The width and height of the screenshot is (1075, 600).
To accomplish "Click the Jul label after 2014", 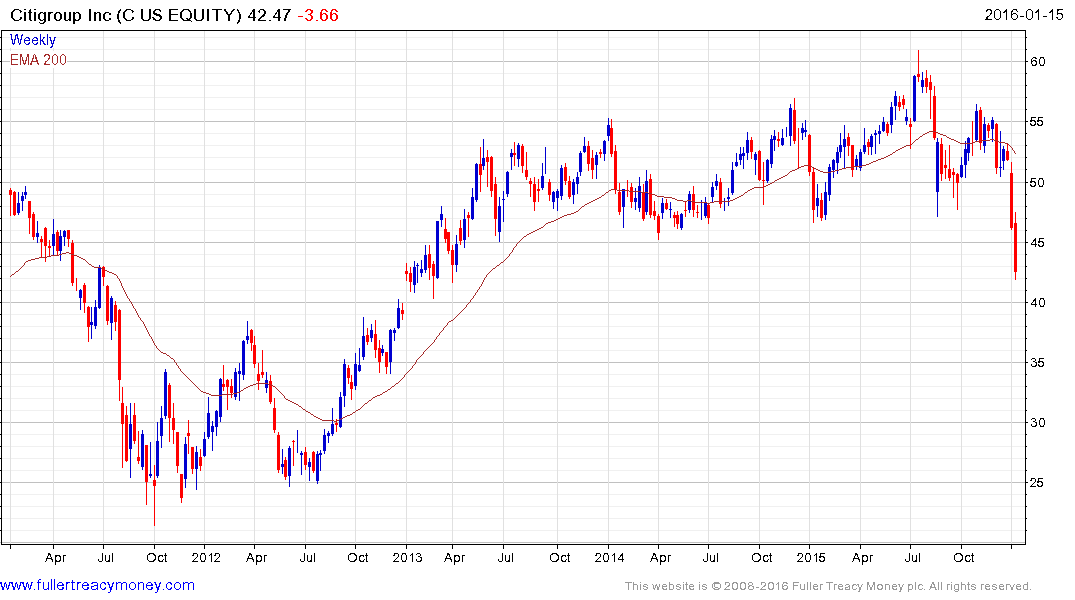I will click(x=711, y=557).
